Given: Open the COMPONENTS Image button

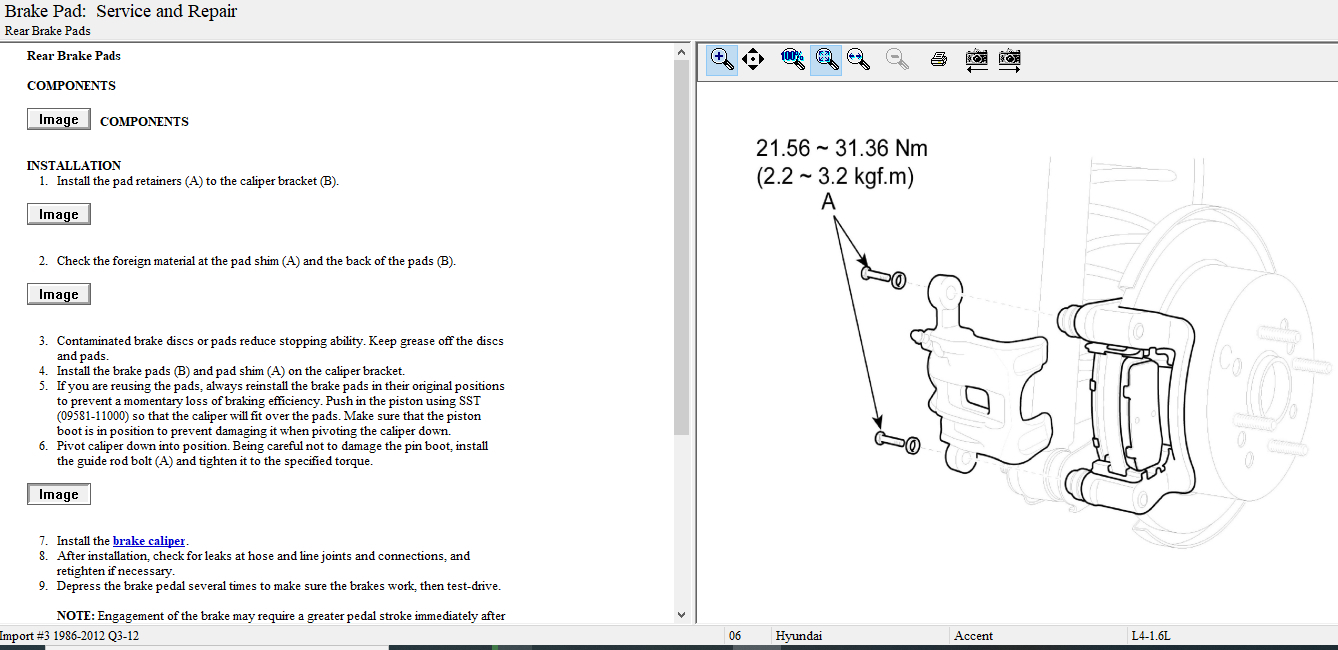Looking at the screenshot, I should pyautogui.click(x=59, y=120).
